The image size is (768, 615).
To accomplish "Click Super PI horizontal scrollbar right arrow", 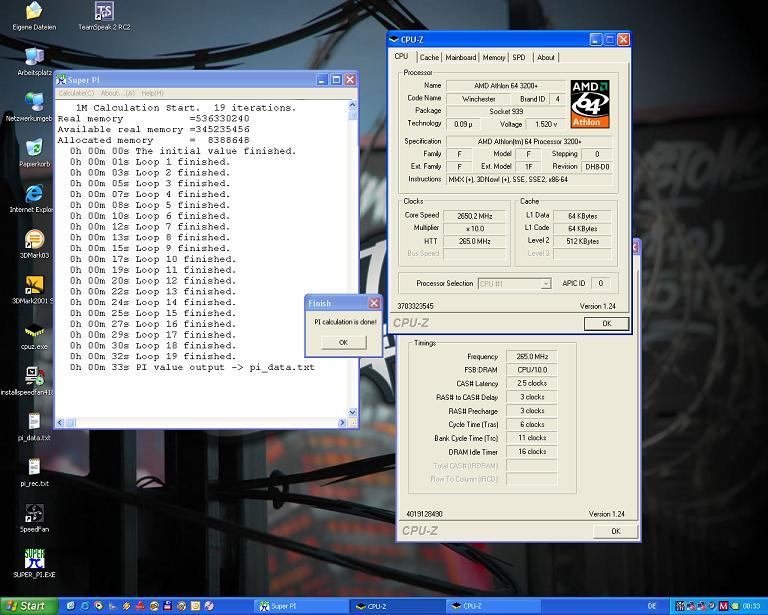I will tap(342, 422).
